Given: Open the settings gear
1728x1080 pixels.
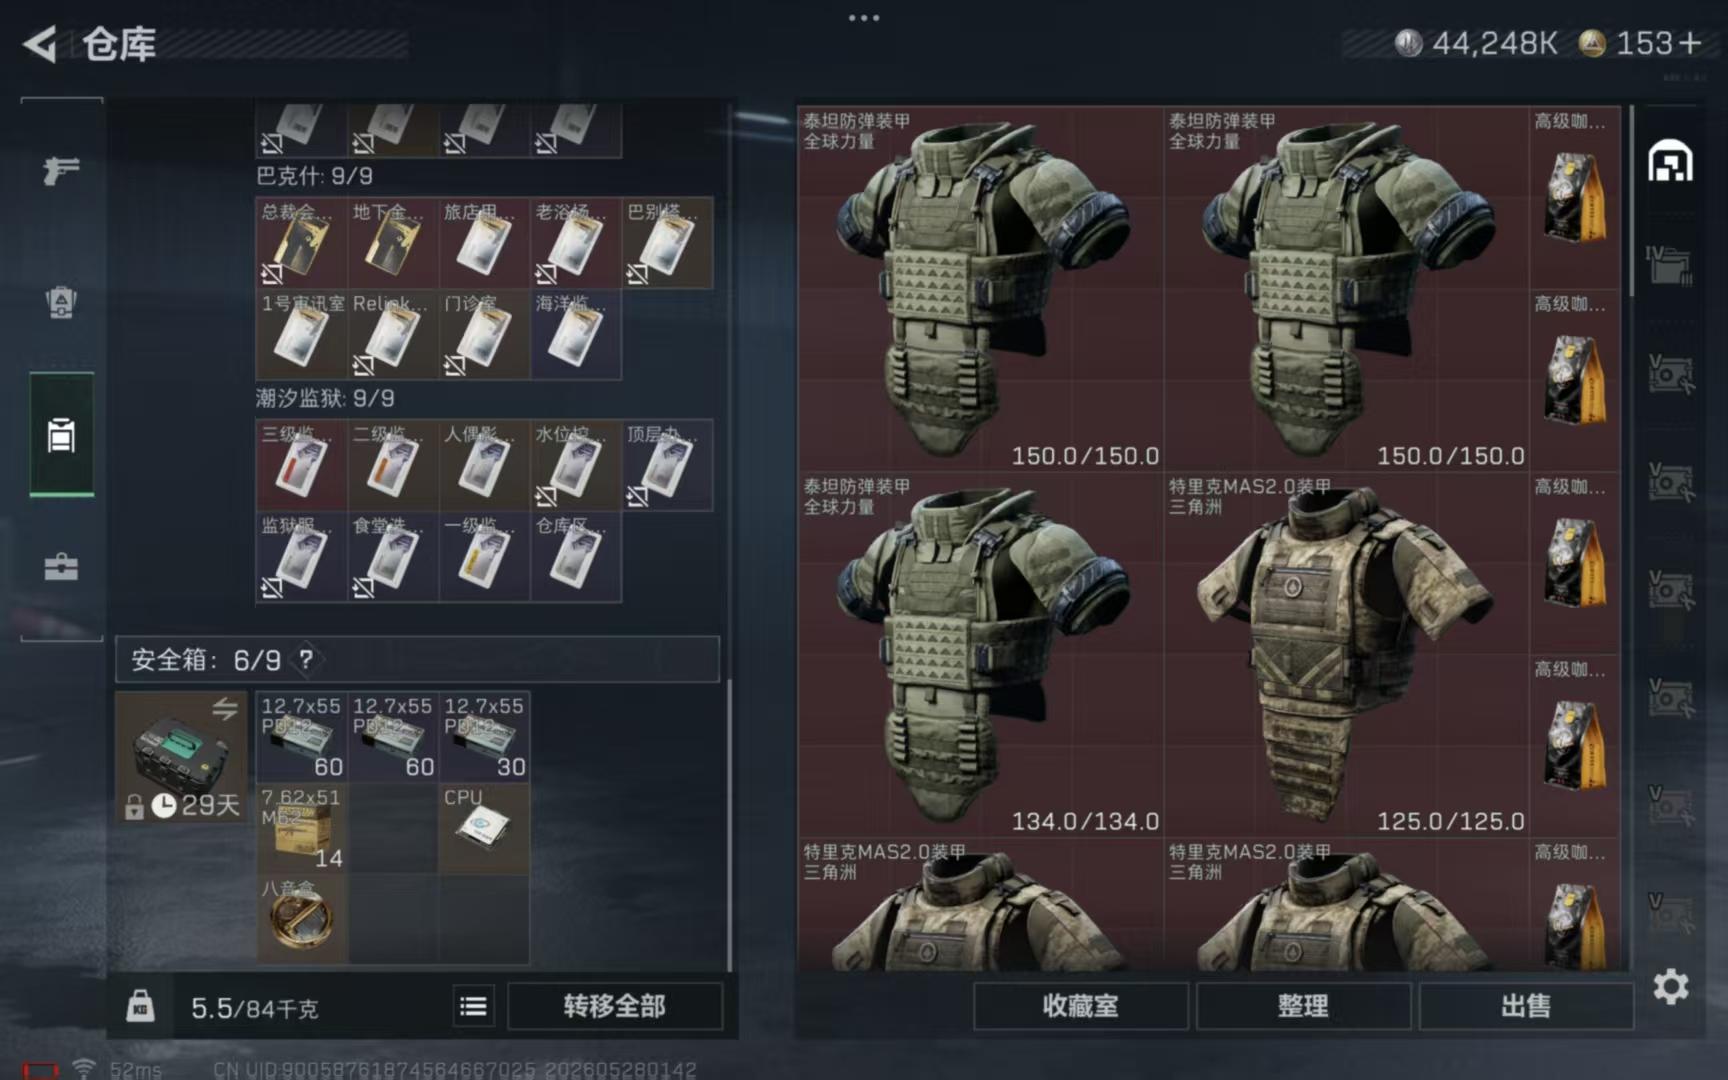Looking at the screenshot, I should [1670, 987].
